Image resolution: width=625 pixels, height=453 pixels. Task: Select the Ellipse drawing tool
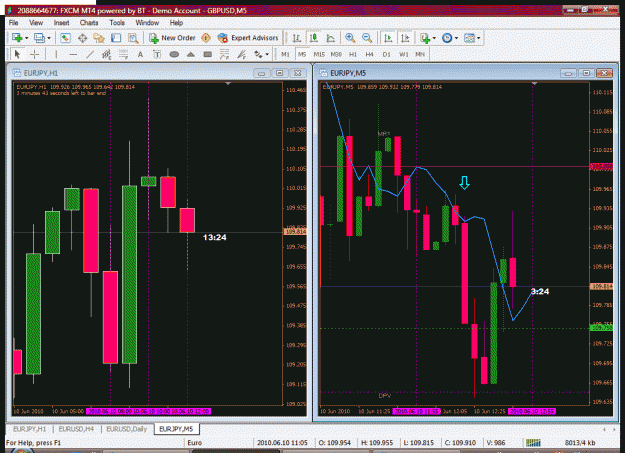174,54
